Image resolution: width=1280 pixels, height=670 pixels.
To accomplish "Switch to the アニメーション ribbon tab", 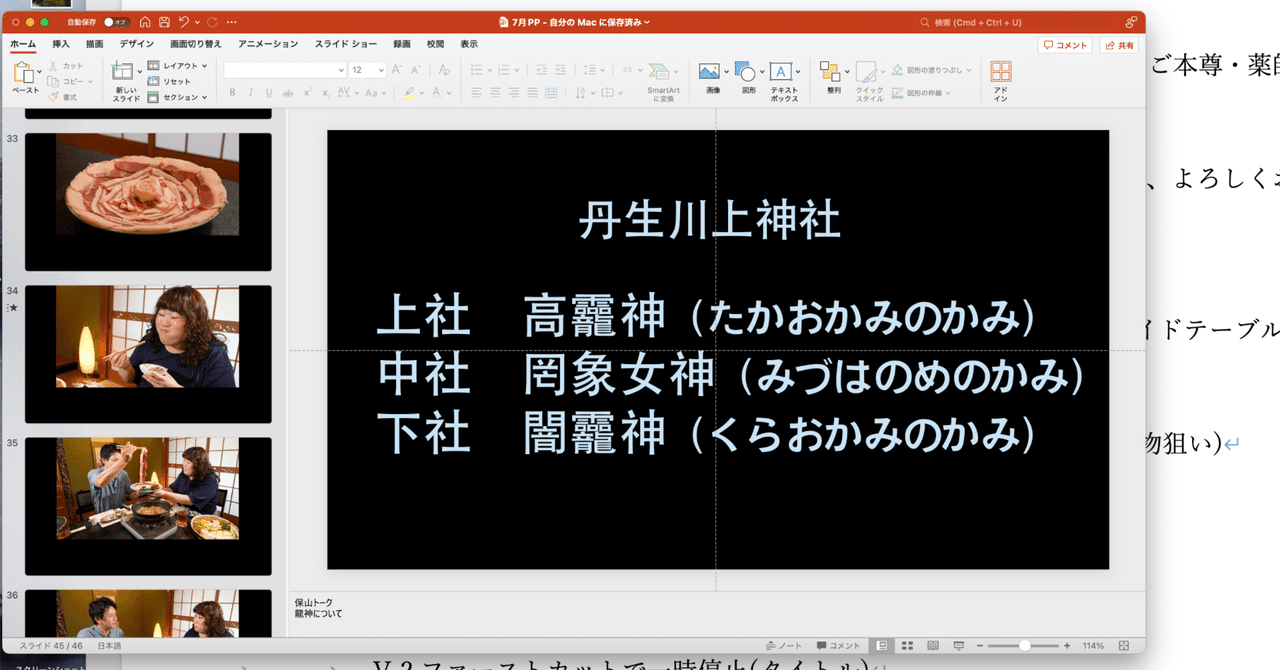I will (268, 44).
